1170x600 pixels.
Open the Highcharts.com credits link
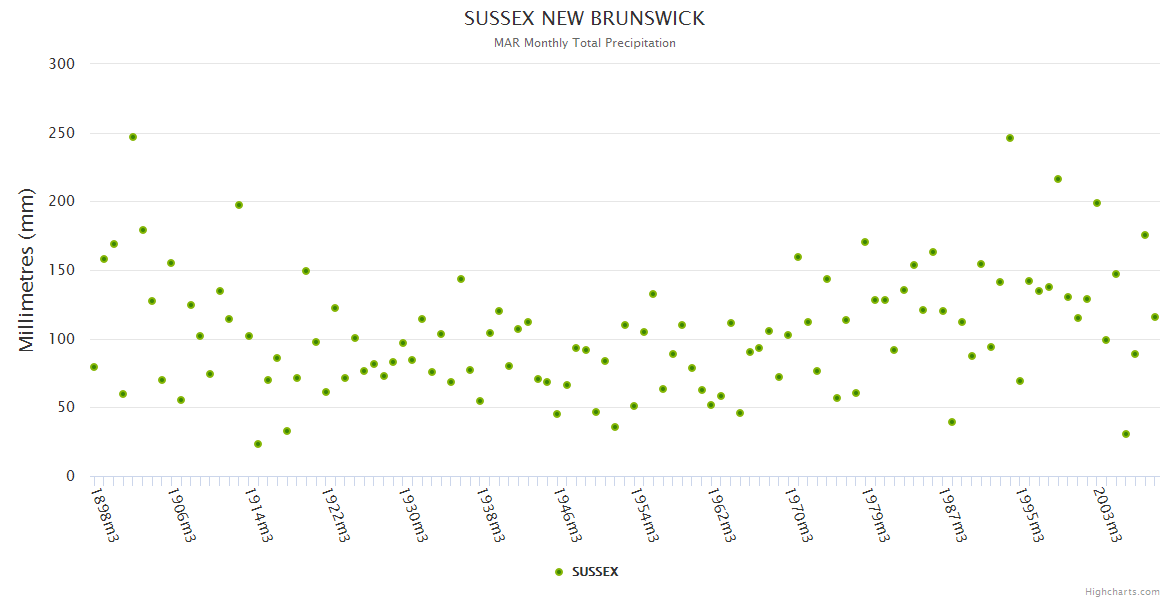1122,592
